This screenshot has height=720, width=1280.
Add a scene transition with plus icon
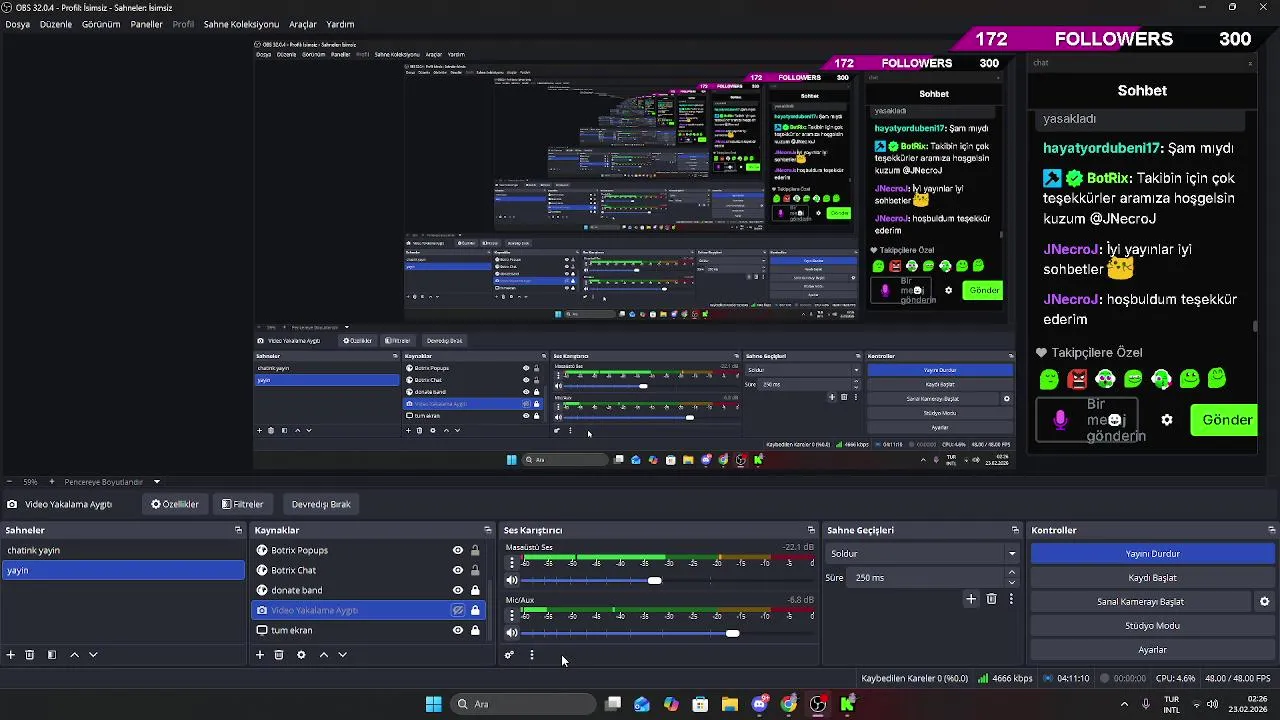click(970, 599)
